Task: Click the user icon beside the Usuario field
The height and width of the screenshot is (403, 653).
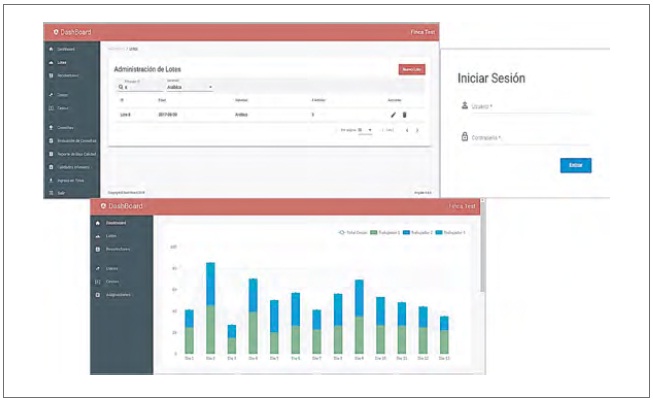Action: (x=465, y=105)
